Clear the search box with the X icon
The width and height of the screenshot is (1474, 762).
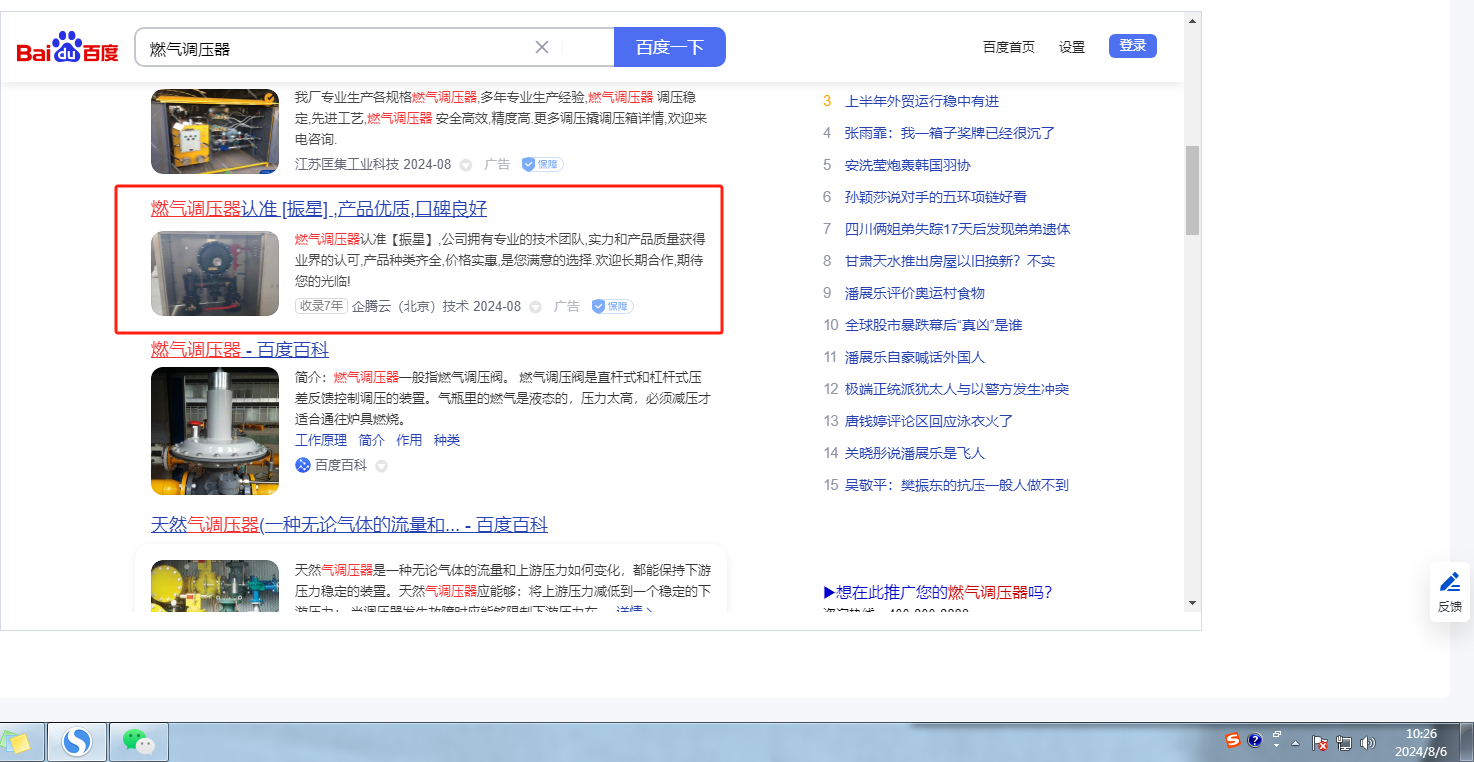(x=542, y=47)
